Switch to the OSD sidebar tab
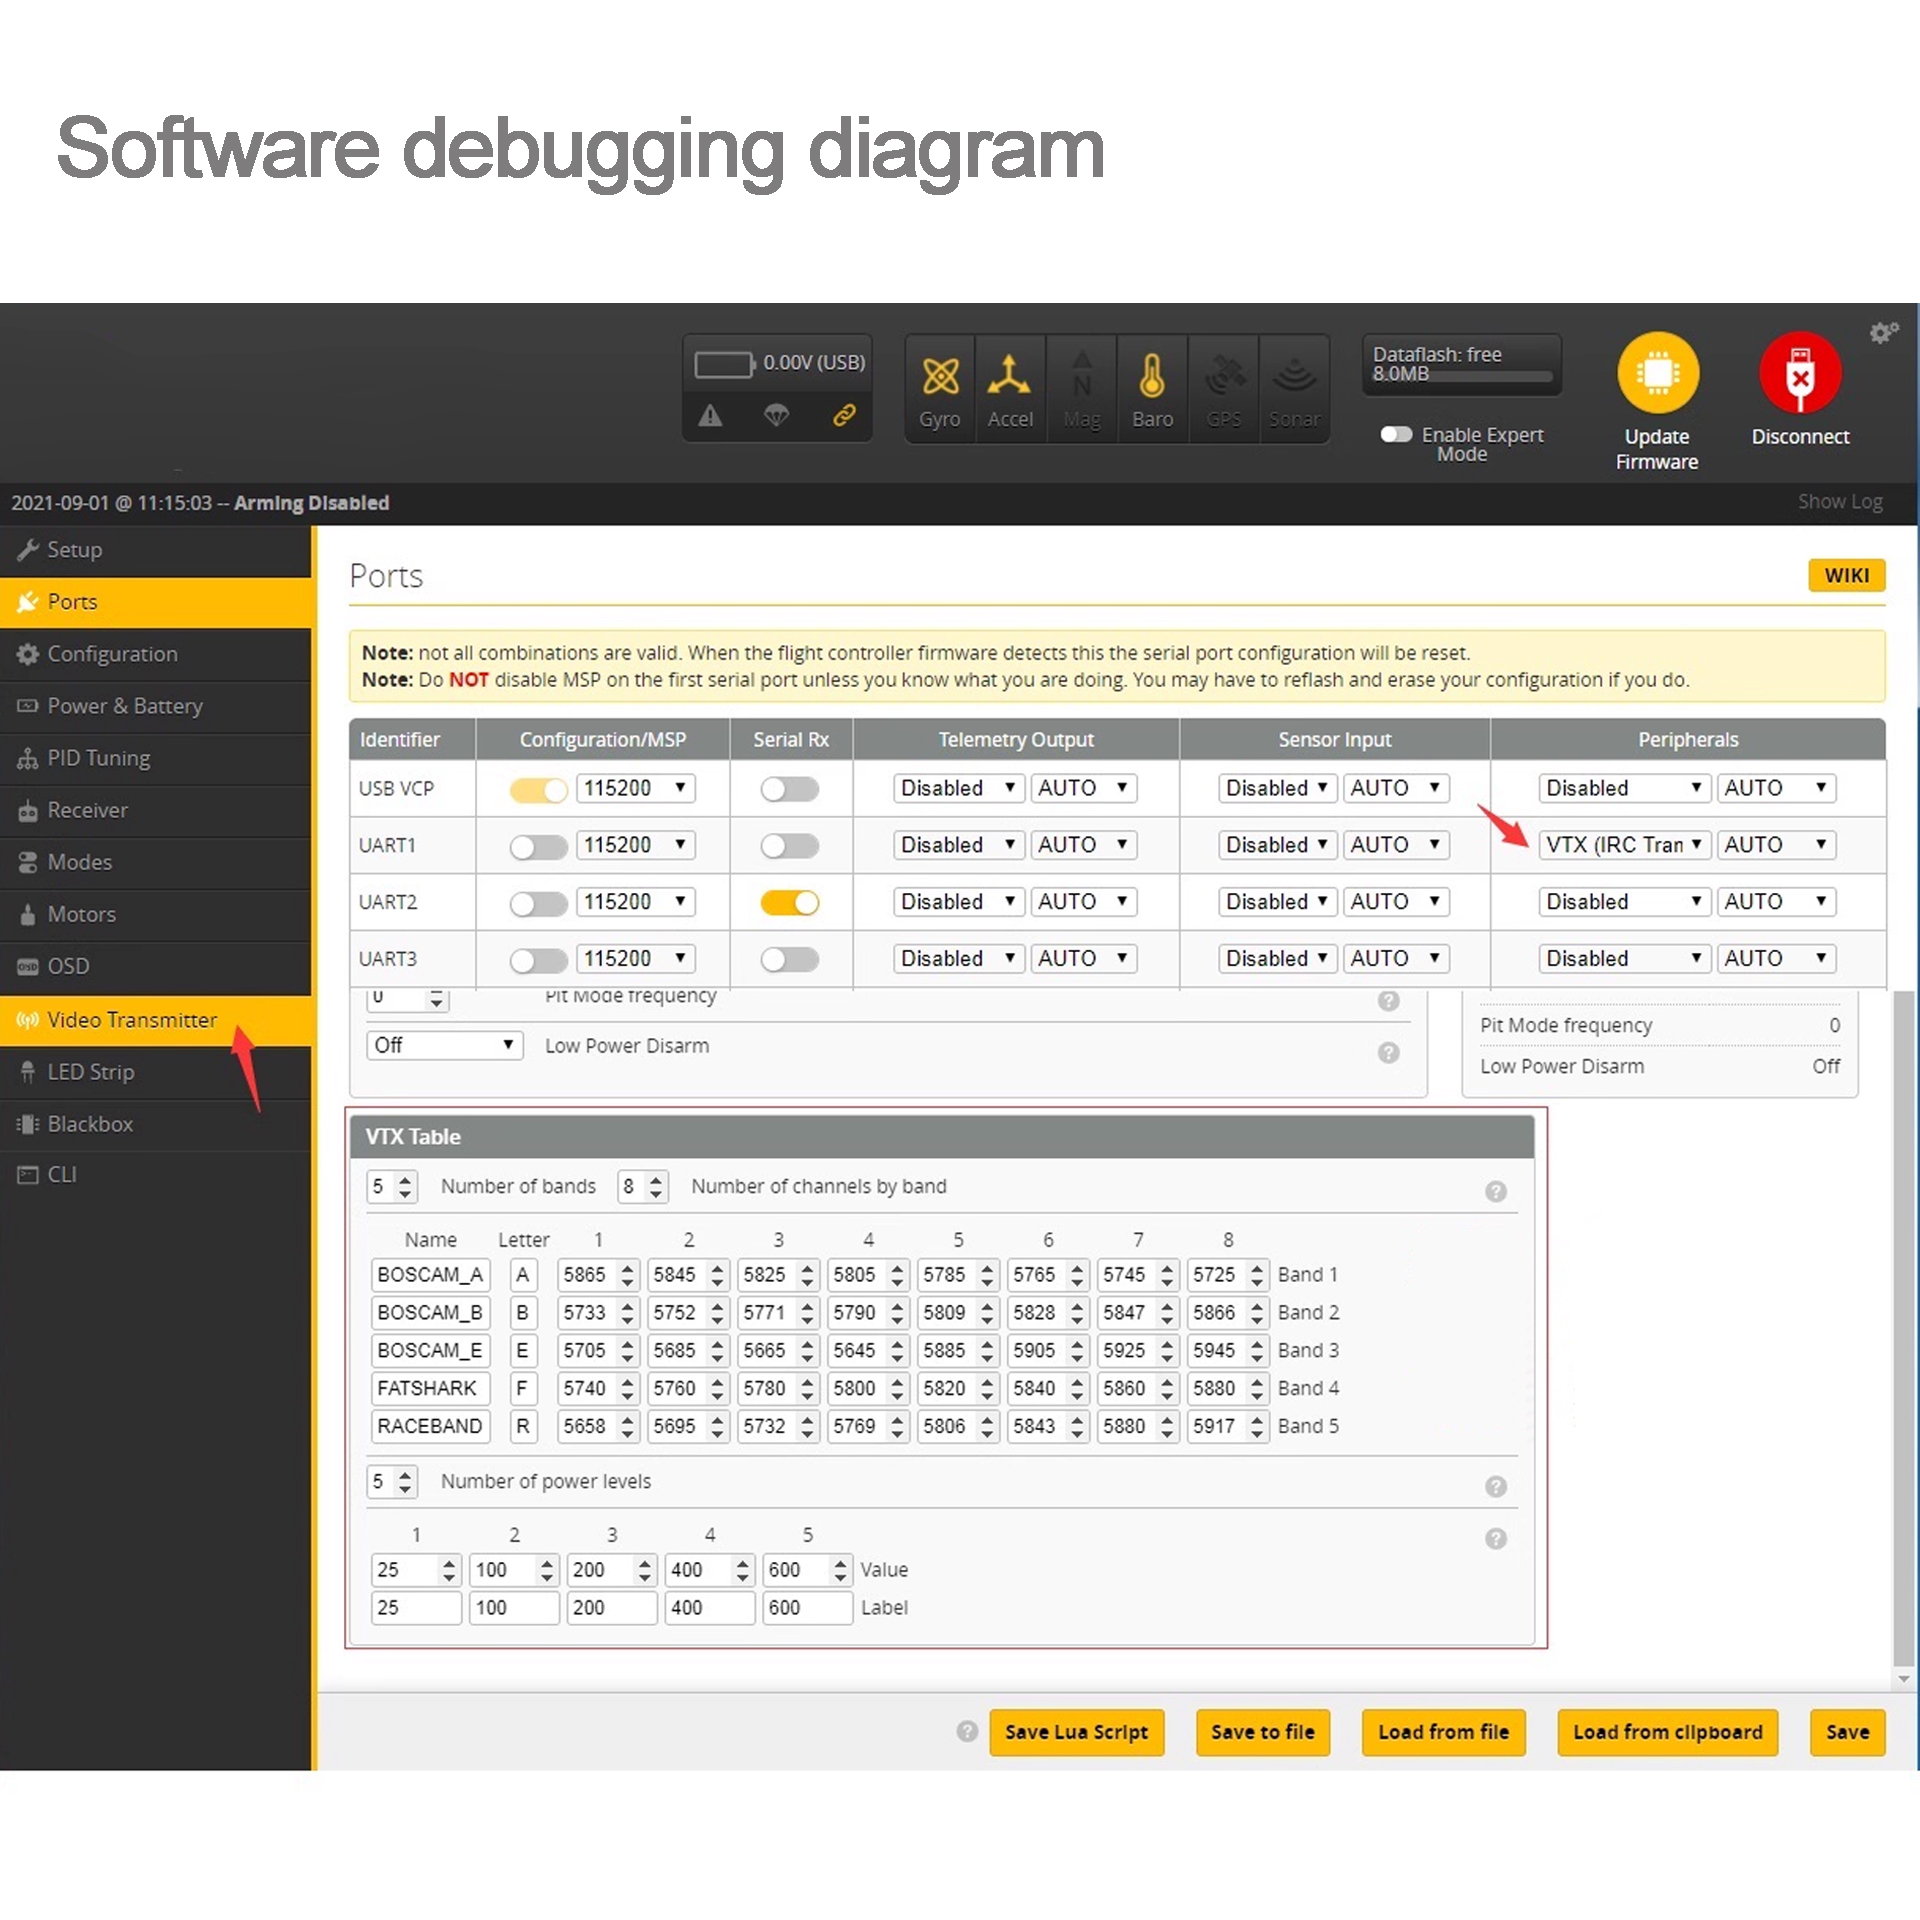Screen dimensions: 1920x1920 [68, 966]
